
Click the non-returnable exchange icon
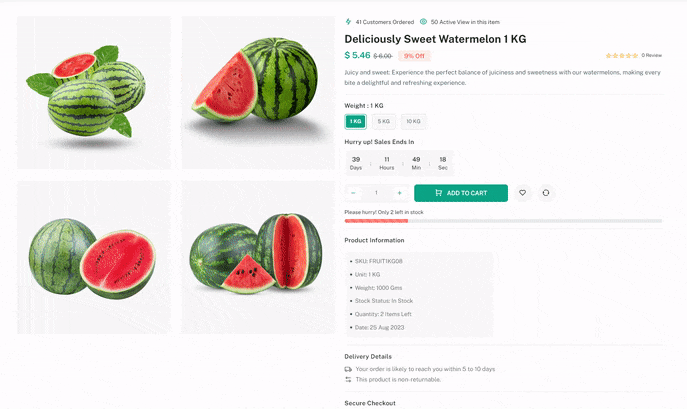348,379
